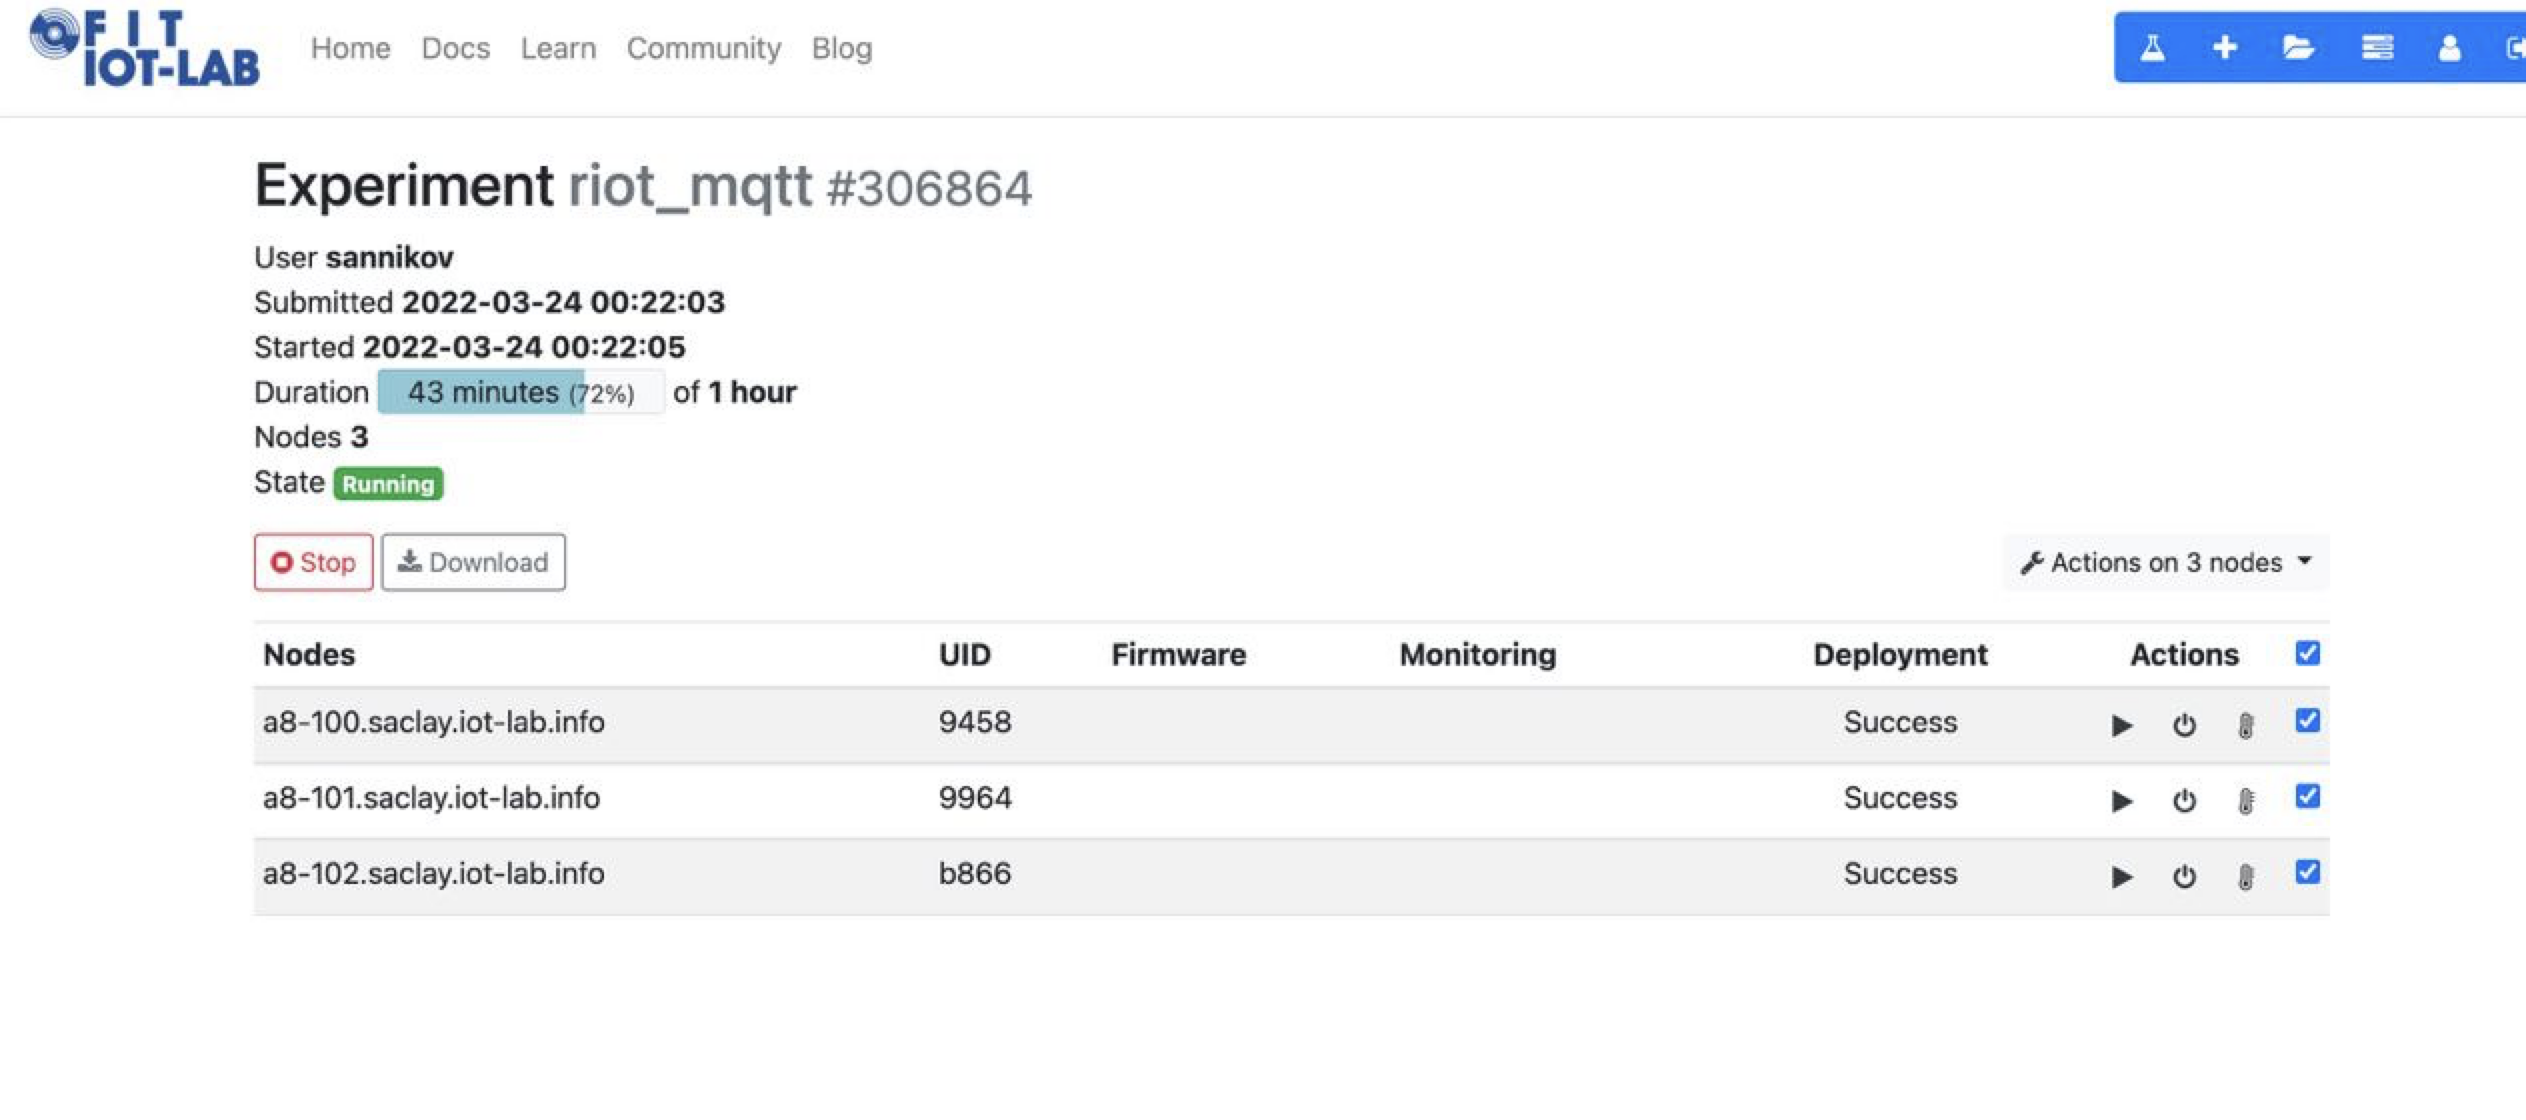Click UID value 9964
The image size is (2526, 1120).
pyautogui.click(x=975, y=798)
